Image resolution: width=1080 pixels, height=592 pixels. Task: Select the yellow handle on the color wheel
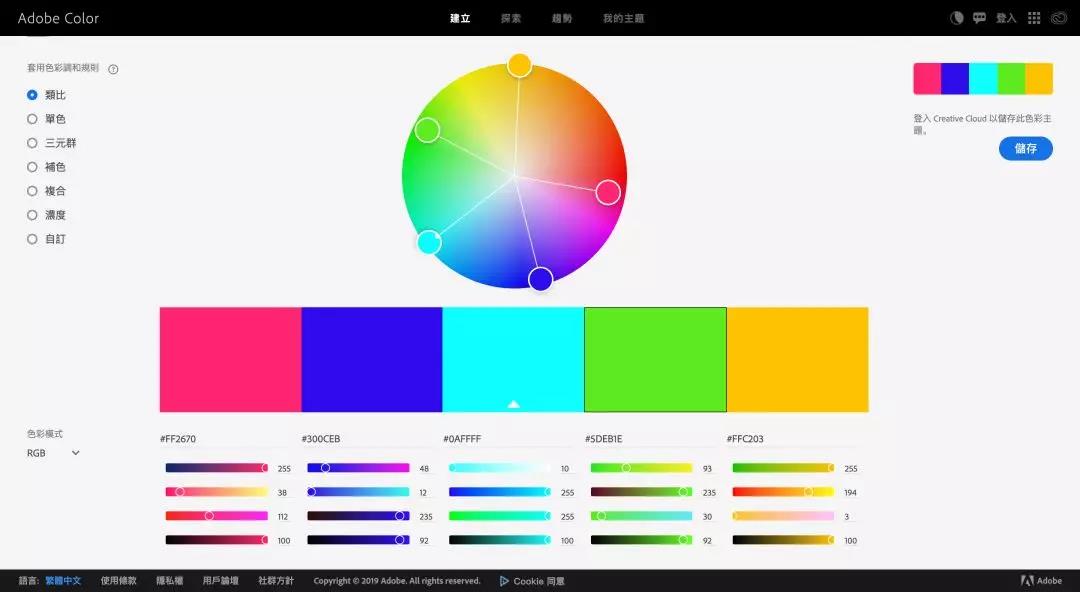pos(519,65)
